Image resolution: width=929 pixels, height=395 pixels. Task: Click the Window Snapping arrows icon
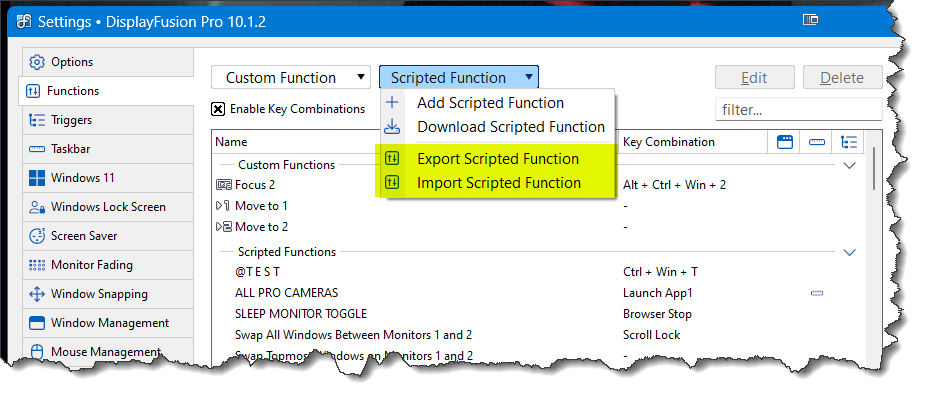click(37, 294)
